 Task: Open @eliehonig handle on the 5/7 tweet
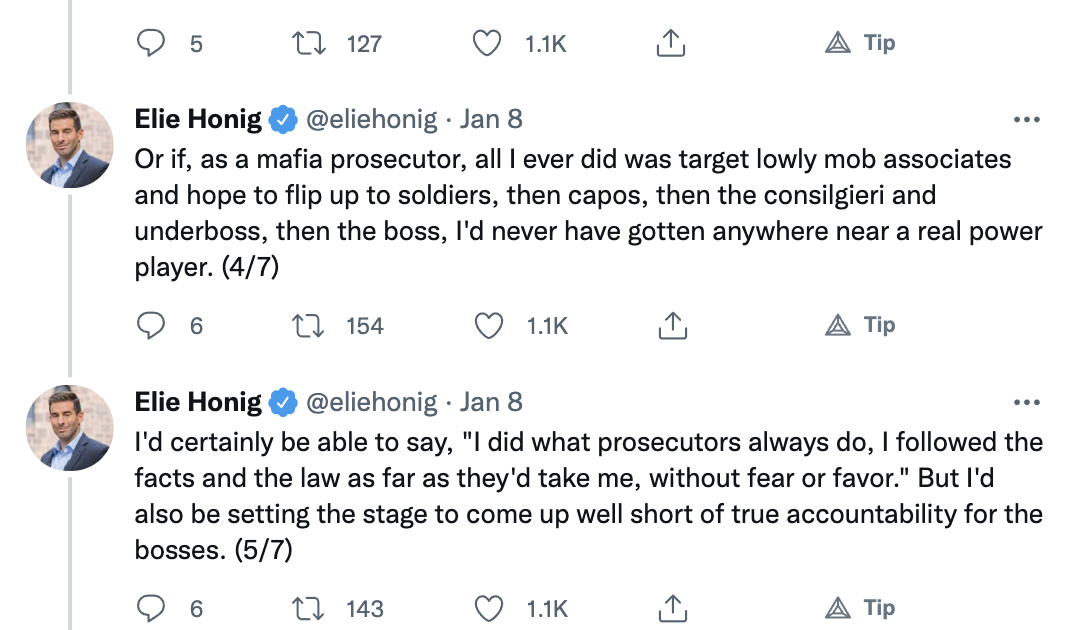pyautogui.click(x=371, y=402)
